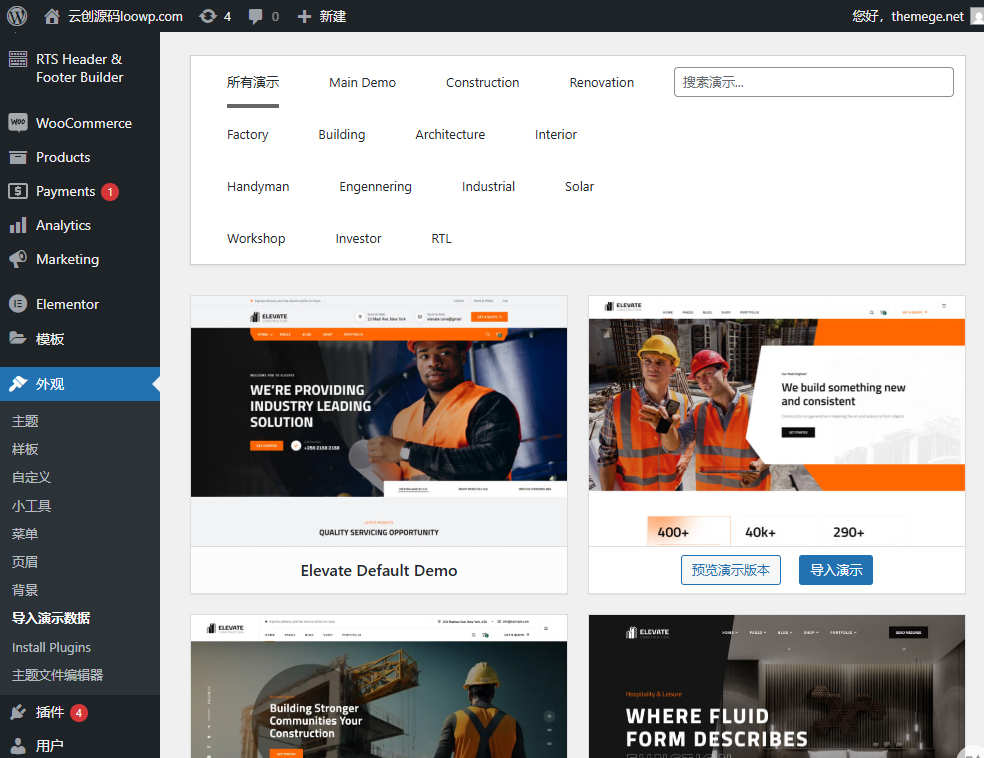Select the Building filter tab
Screen dimensions: 984x758
(342, 134)
